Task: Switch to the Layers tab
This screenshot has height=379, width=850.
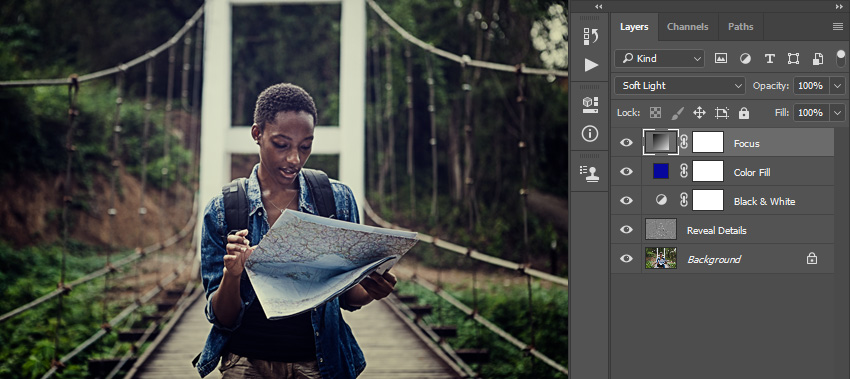Action: coord(634,27)
